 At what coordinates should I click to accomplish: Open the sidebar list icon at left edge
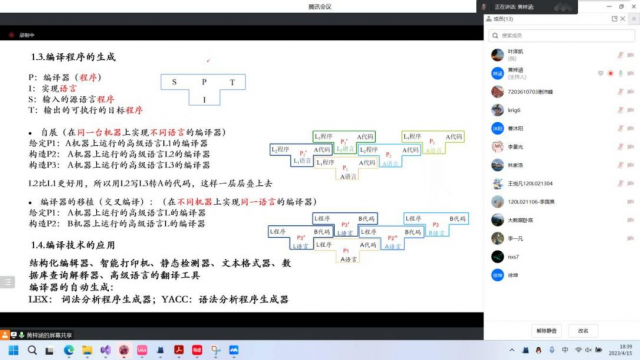[7, 282]
